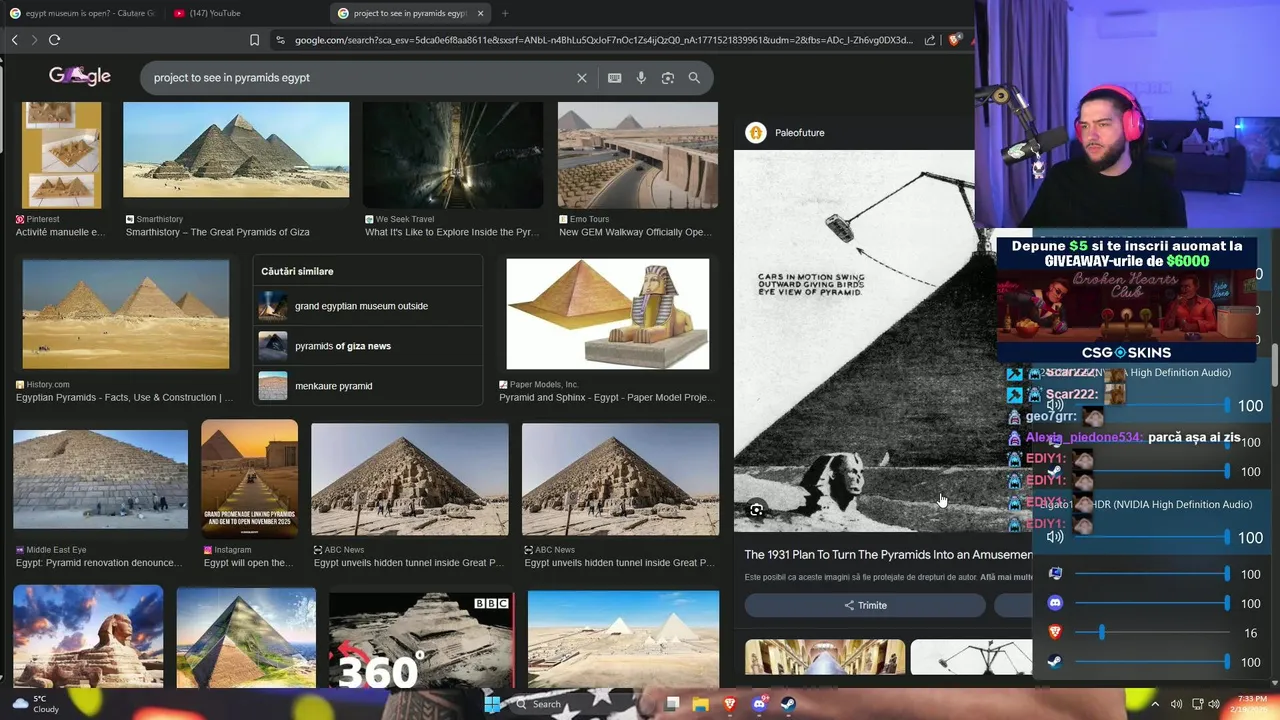
Task: Reload the current page
Action: [55, 40]
